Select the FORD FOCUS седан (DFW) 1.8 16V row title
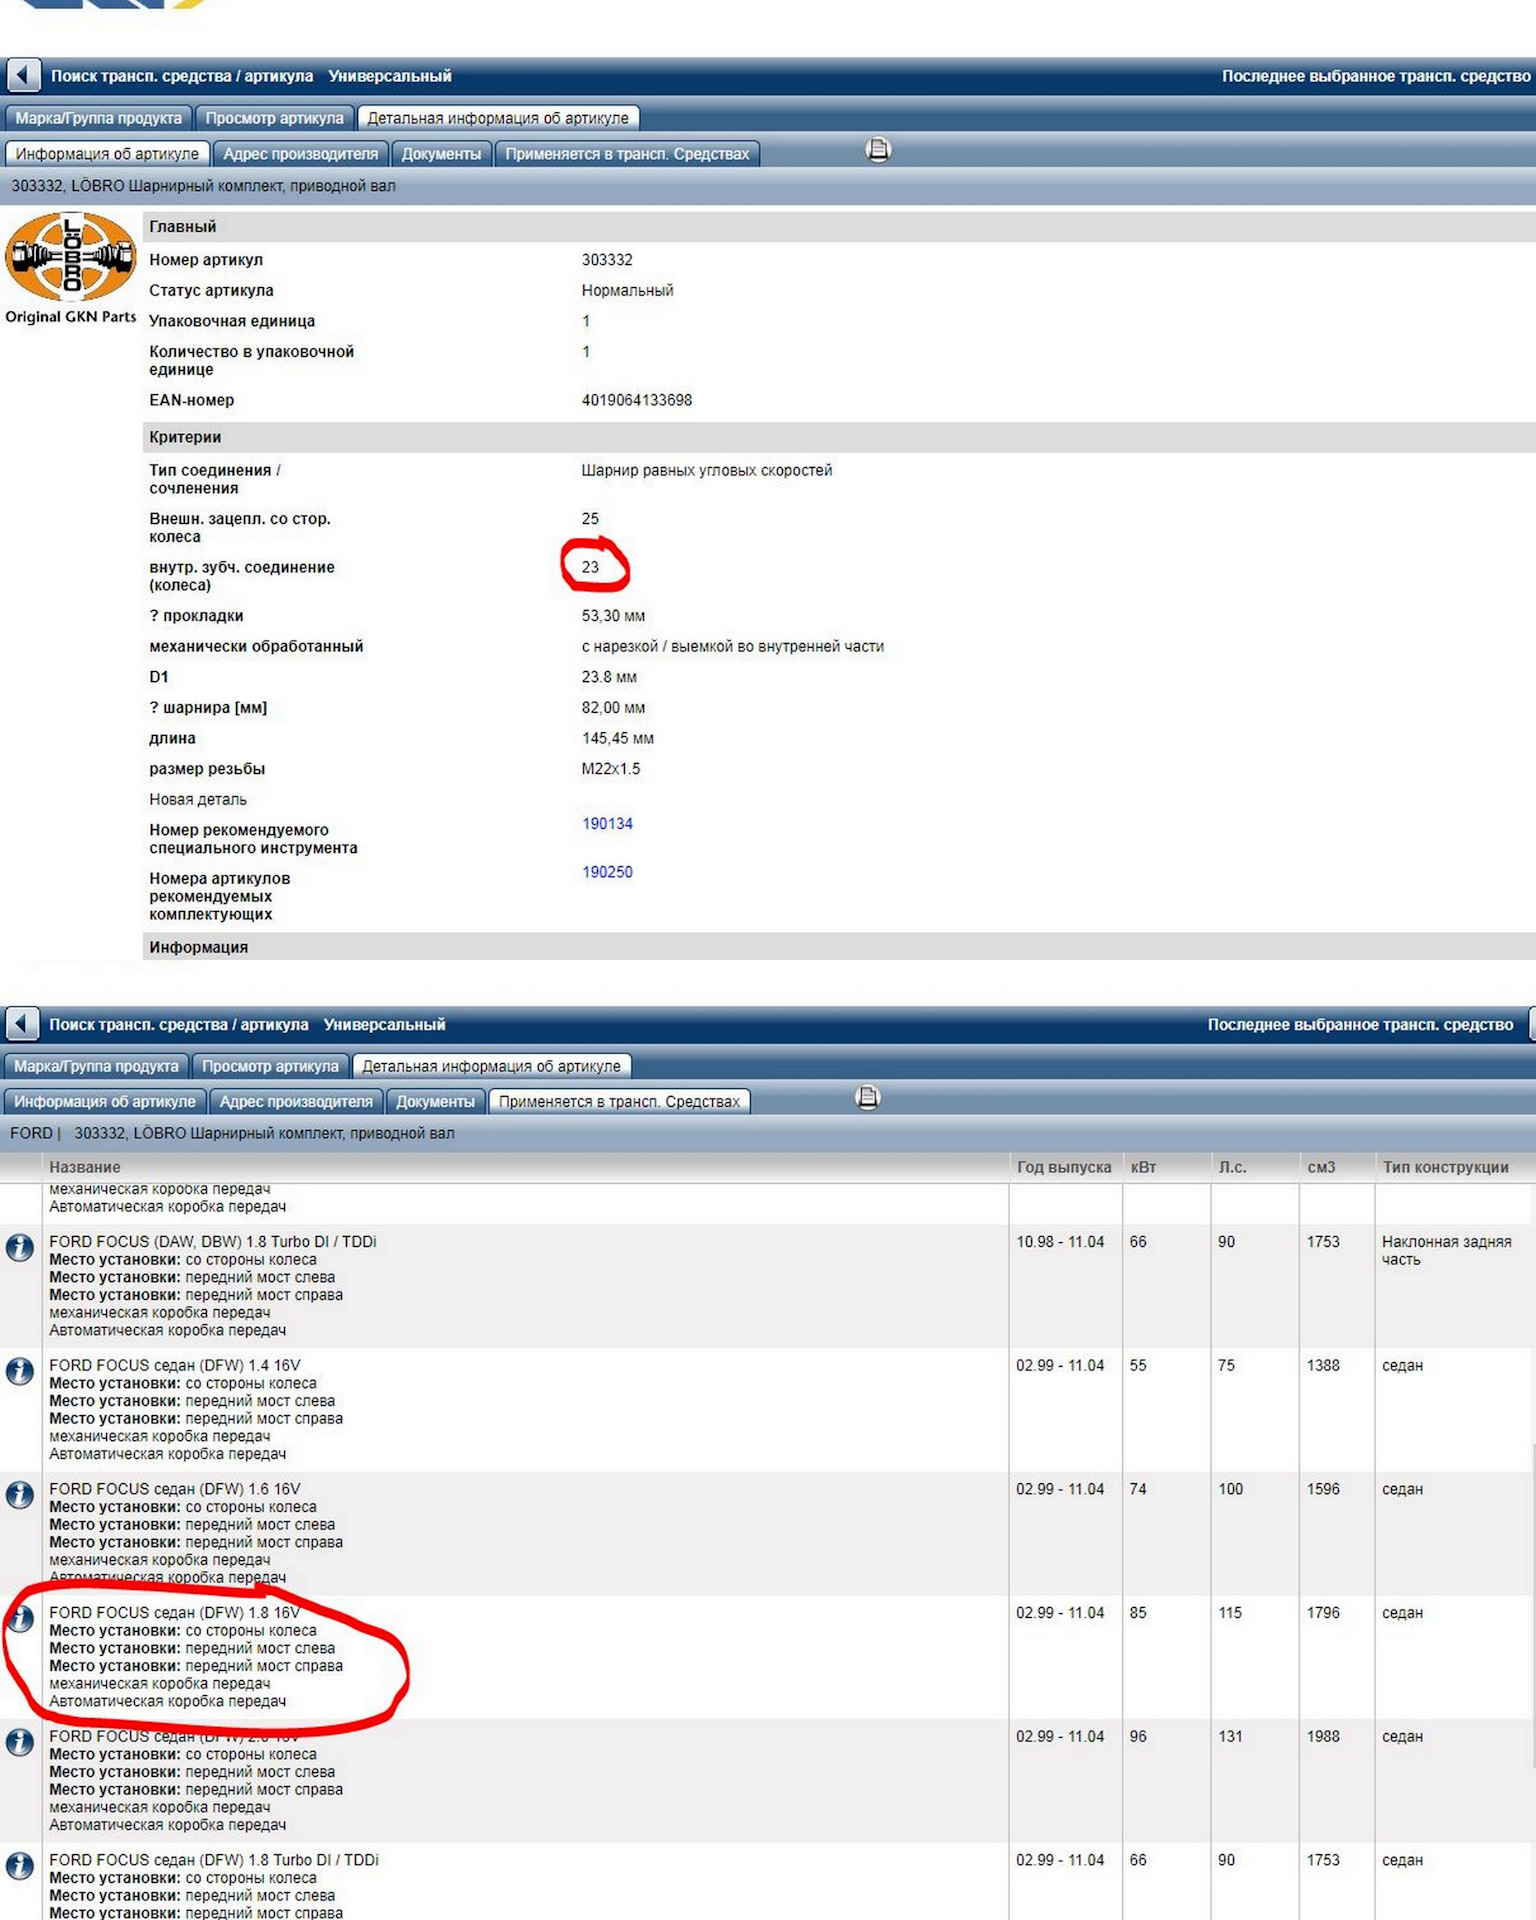Image resolution: width=1536 pixels, height=1920 pixels. pyautogui.click(x=175, y=1613)
